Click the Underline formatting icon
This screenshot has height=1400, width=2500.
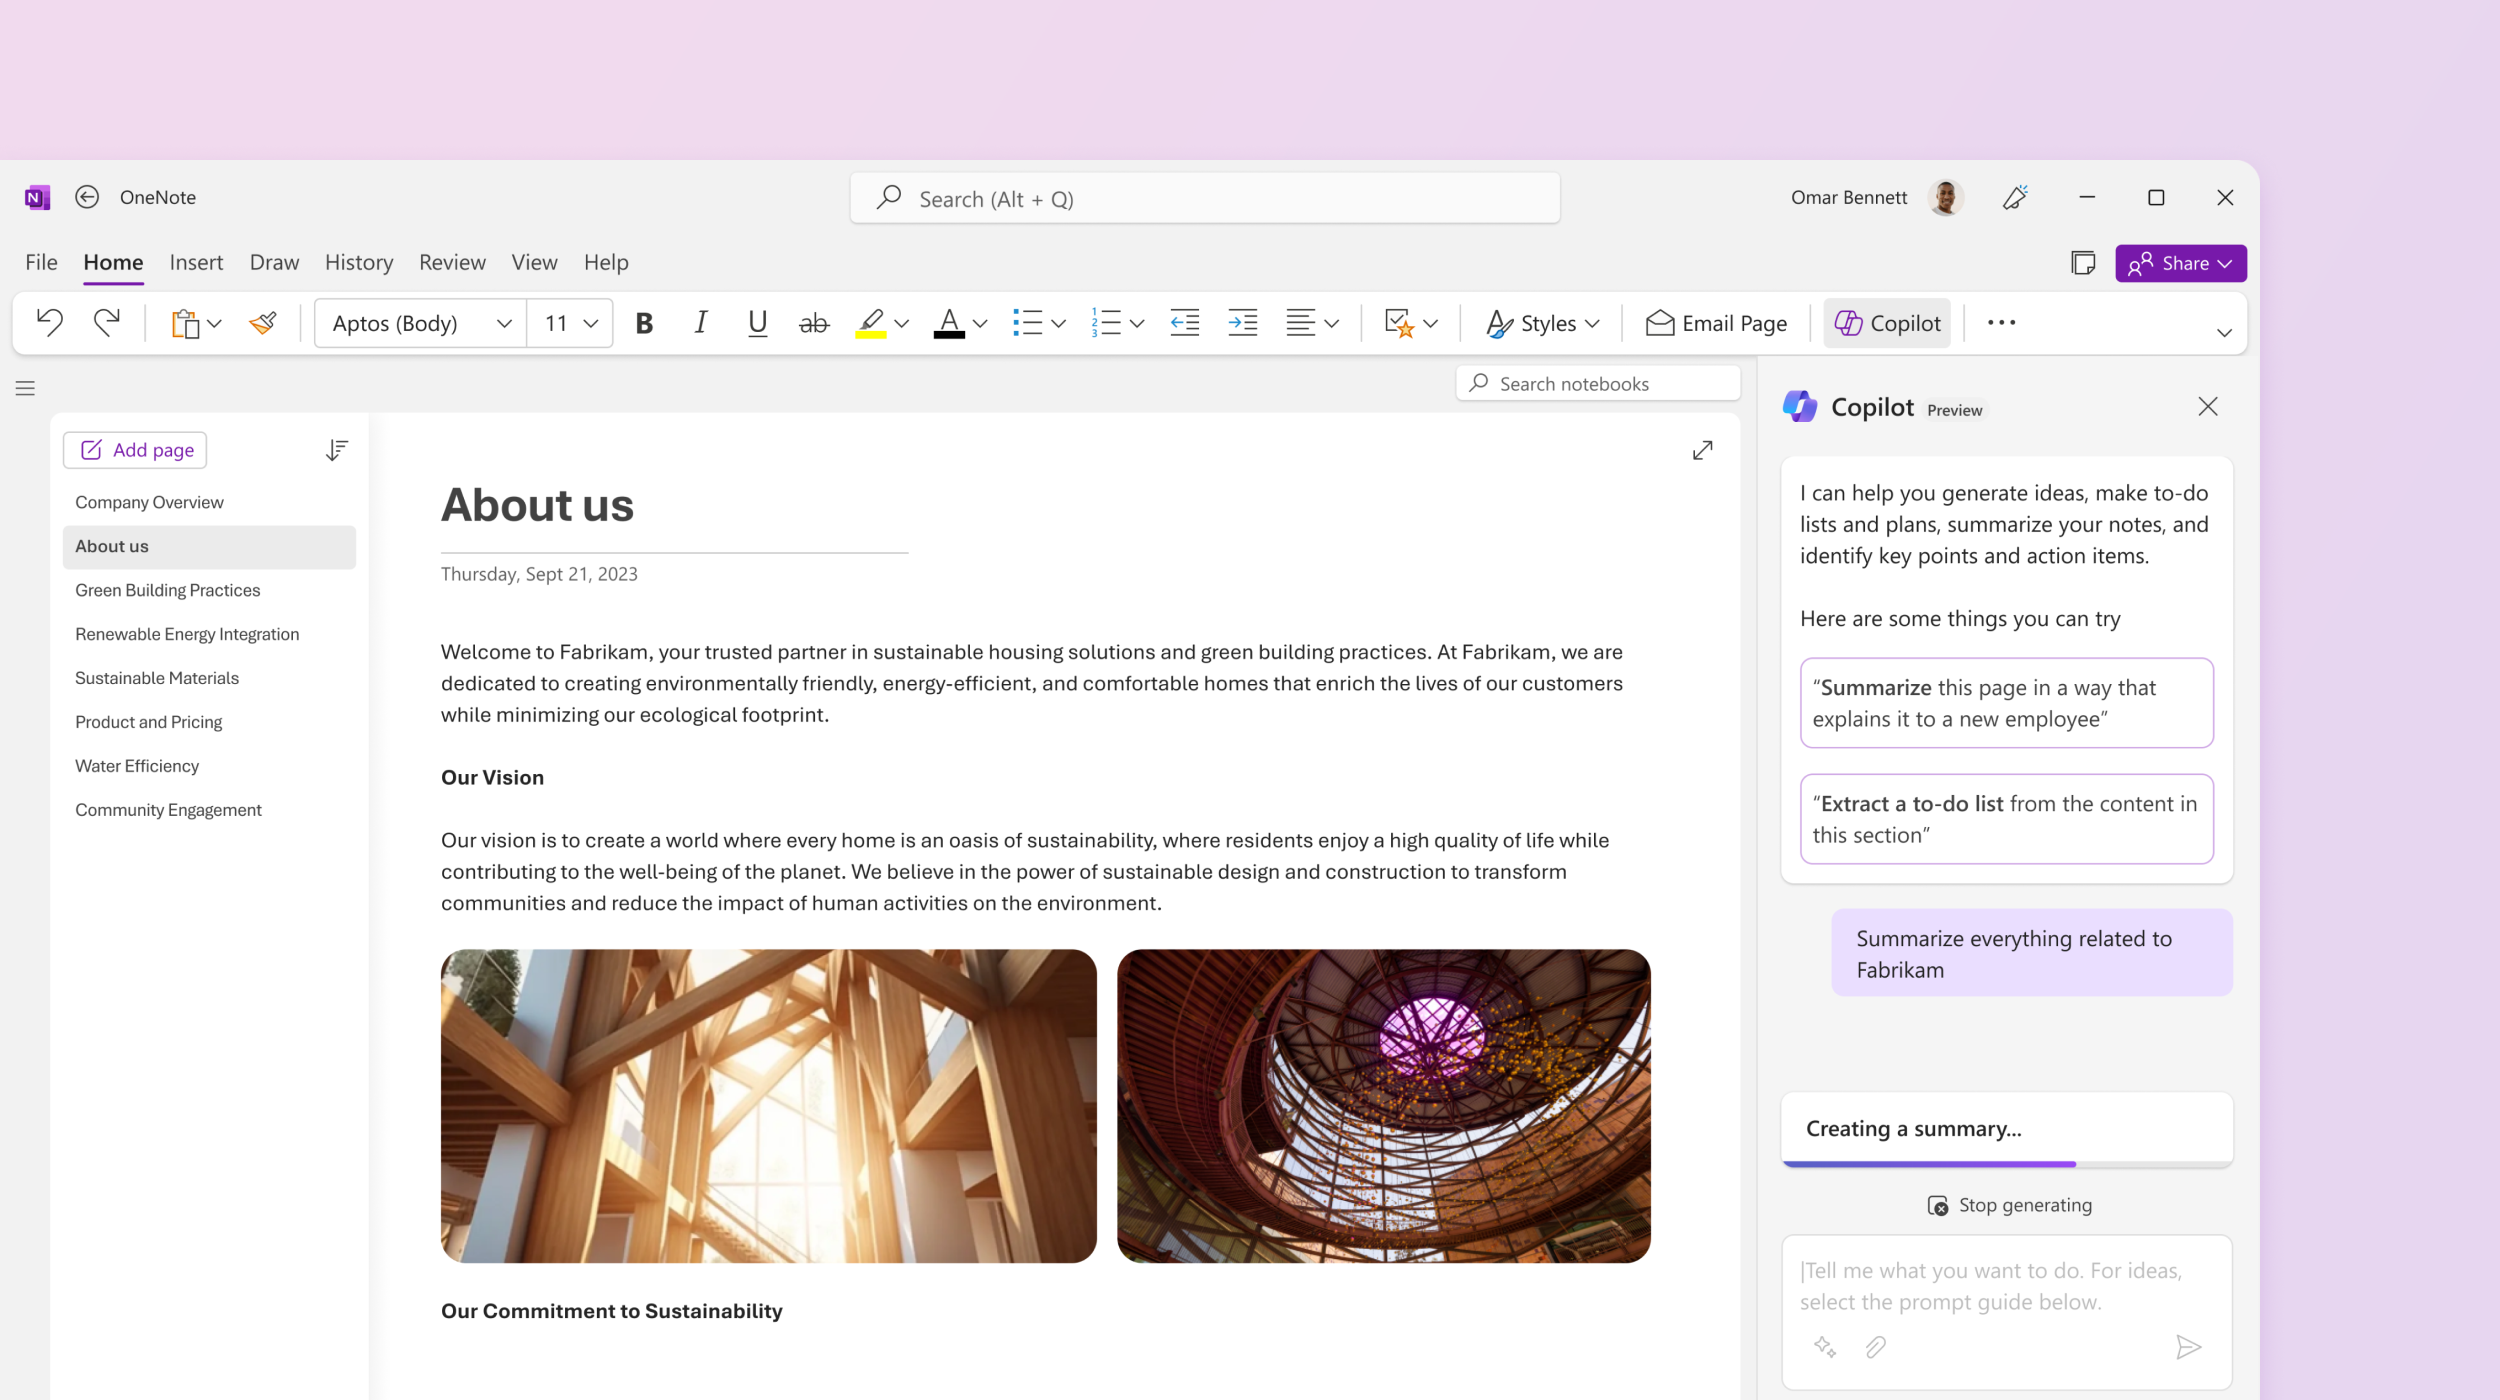pyautogui.click(x=755, y=323)
